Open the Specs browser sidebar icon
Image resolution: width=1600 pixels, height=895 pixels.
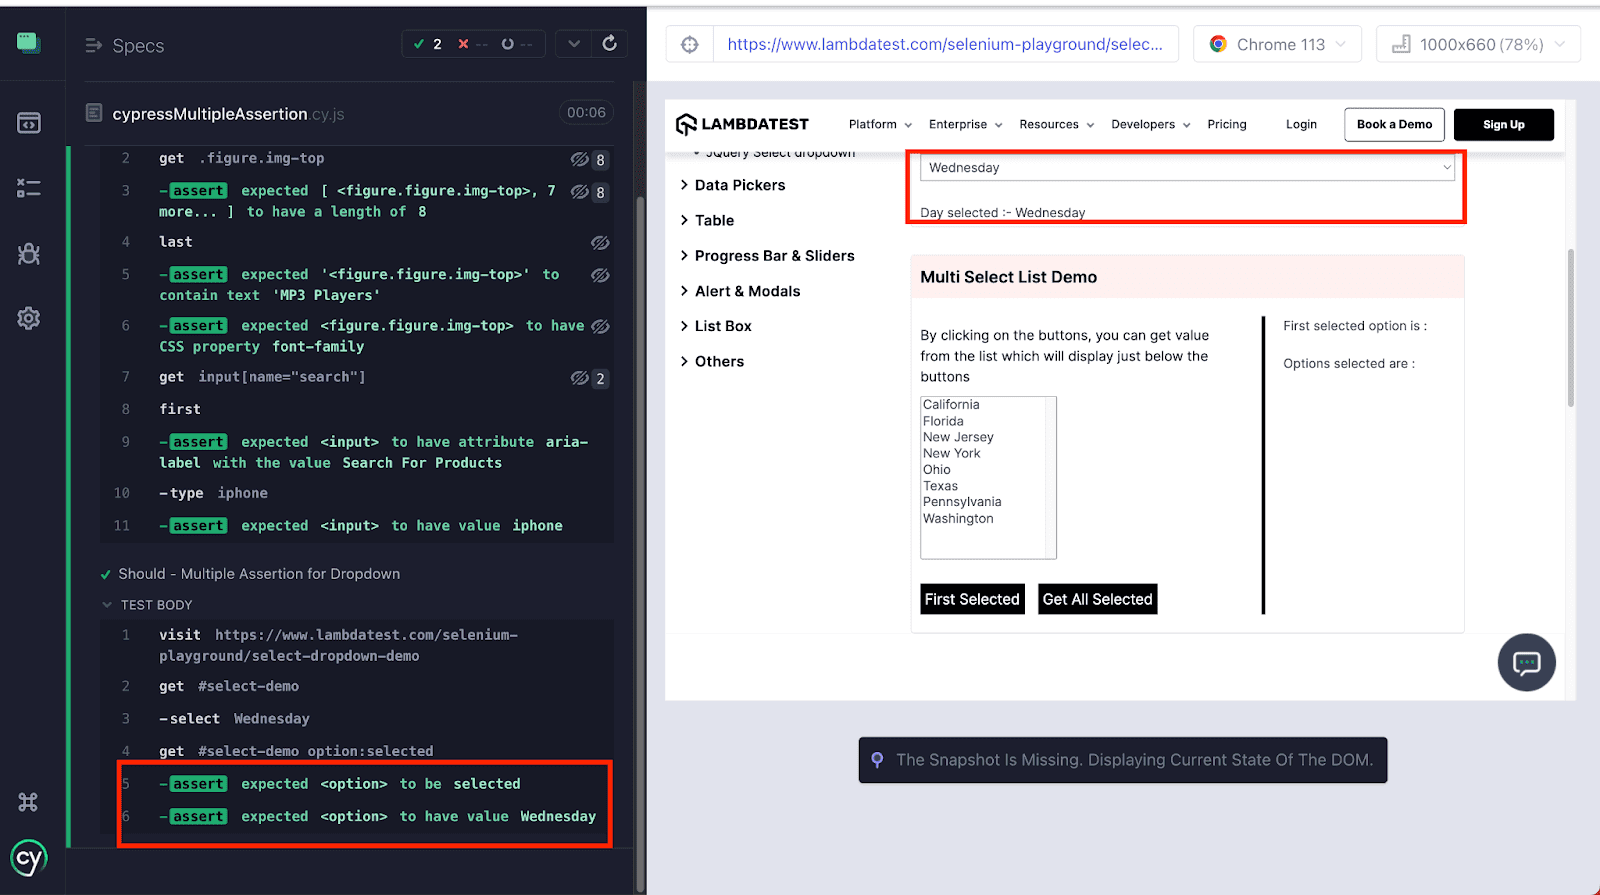click(28, 123)
